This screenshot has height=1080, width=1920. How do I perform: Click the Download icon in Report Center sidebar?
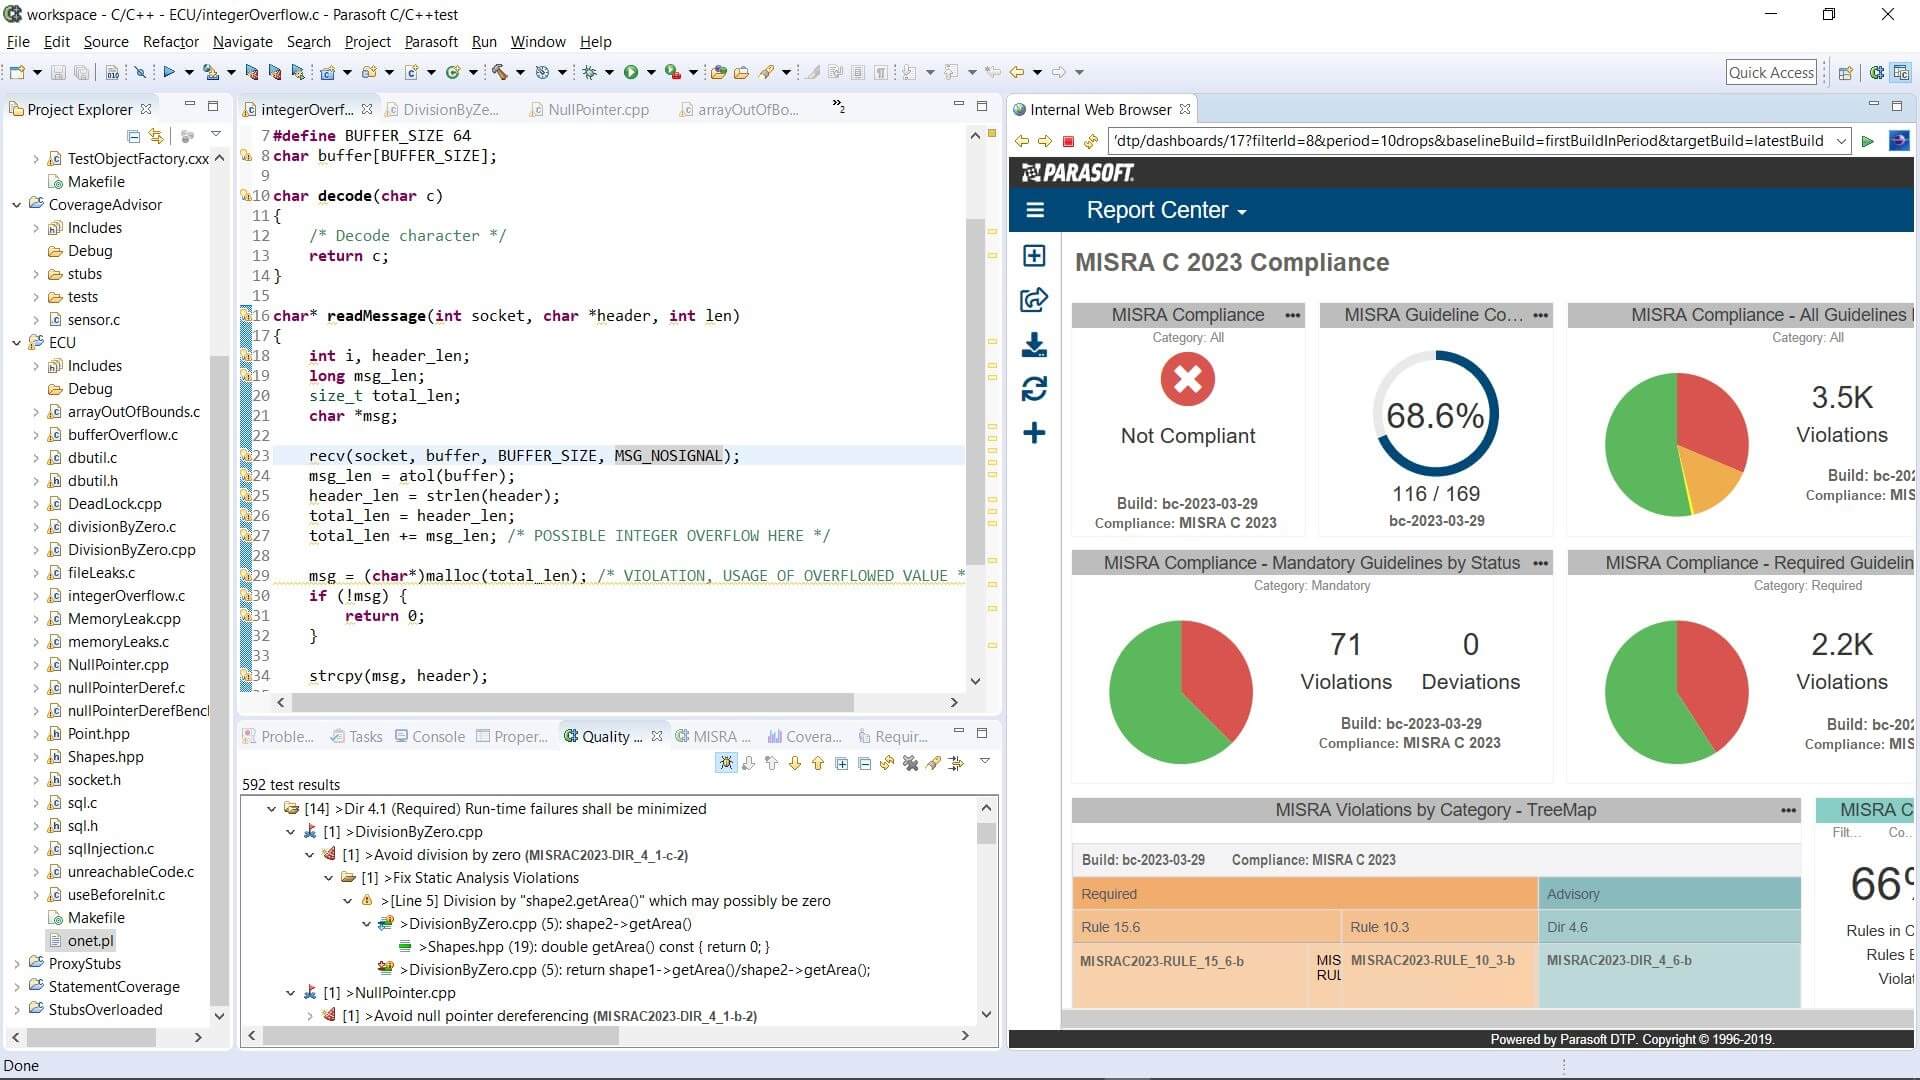(x=1035, y=345)
